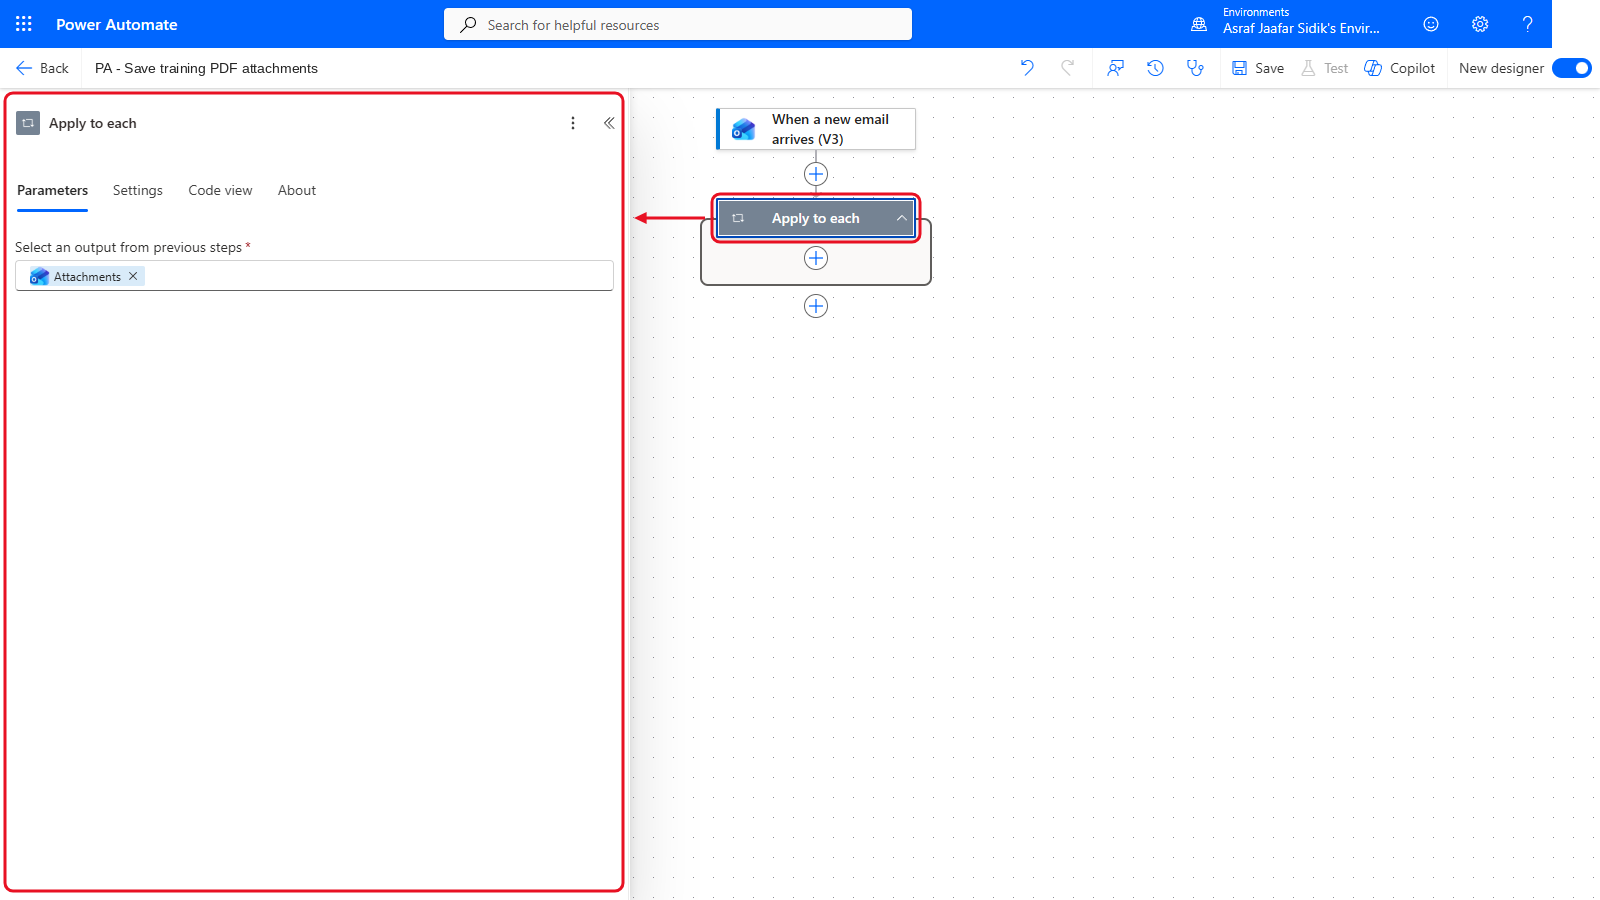Add an action inside Apply to each
The image size is (1600, 900).
pos(816,258)
